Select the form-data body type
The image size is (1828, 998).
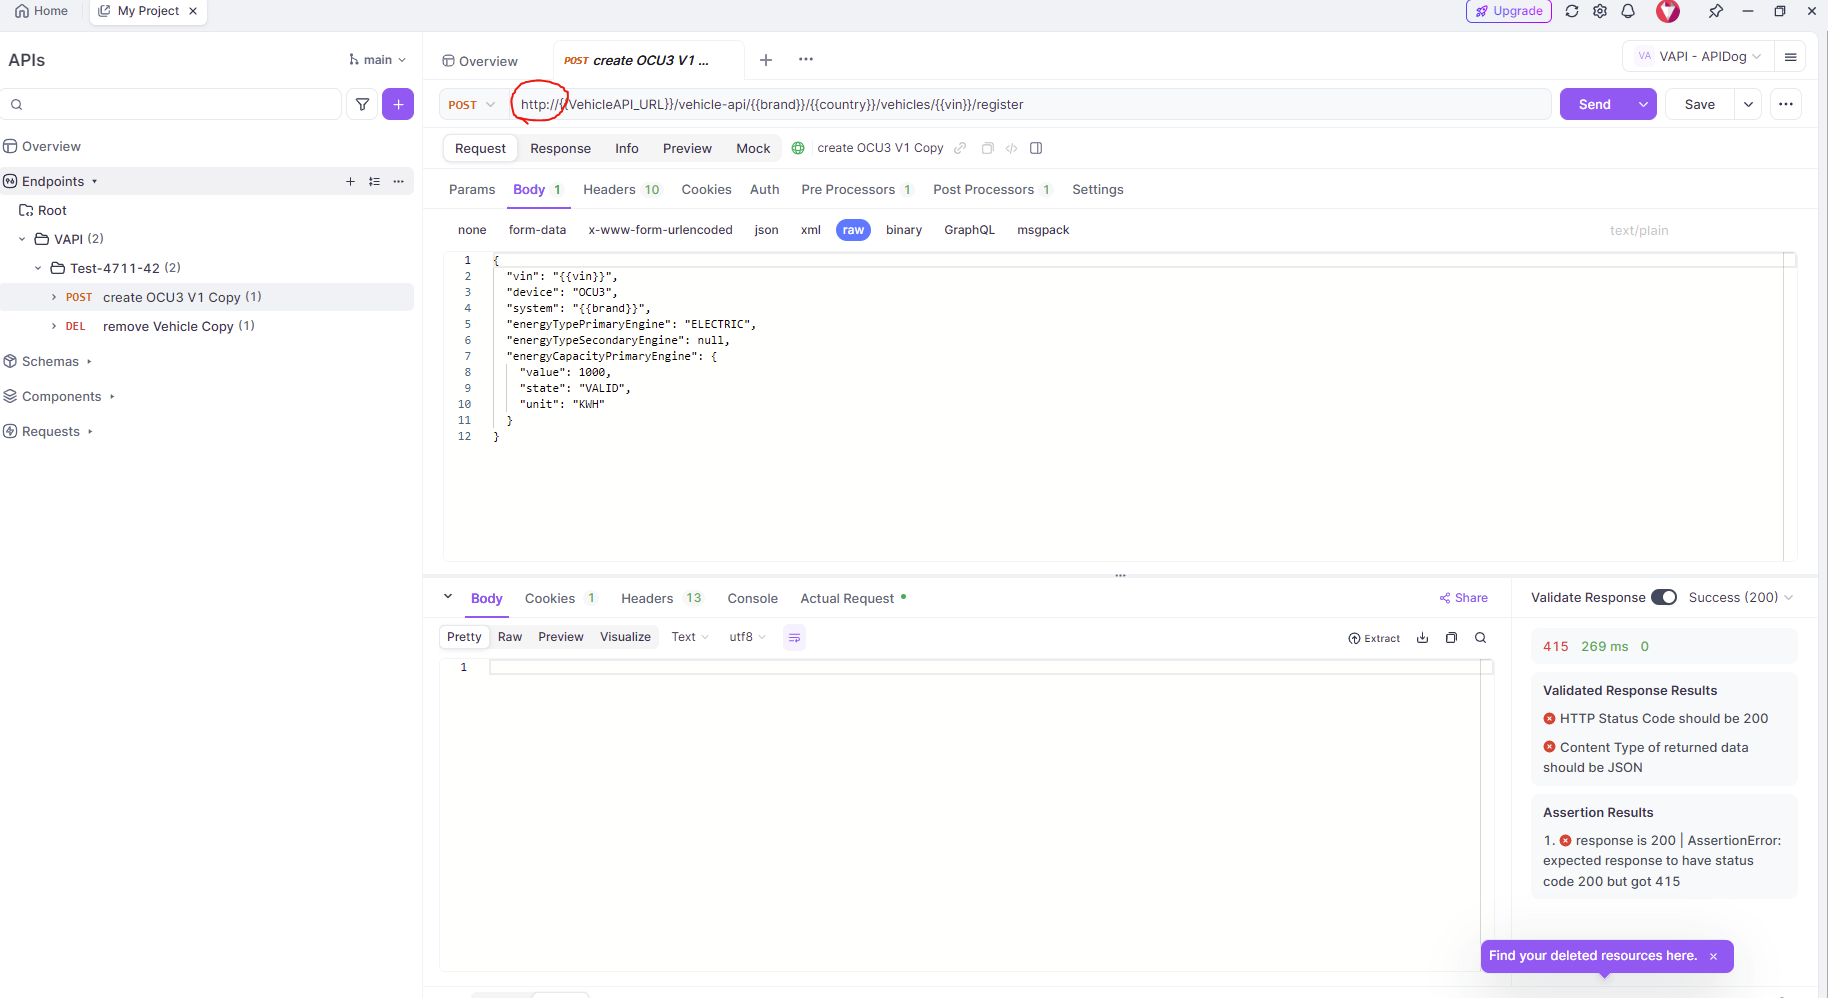point(537,230)
